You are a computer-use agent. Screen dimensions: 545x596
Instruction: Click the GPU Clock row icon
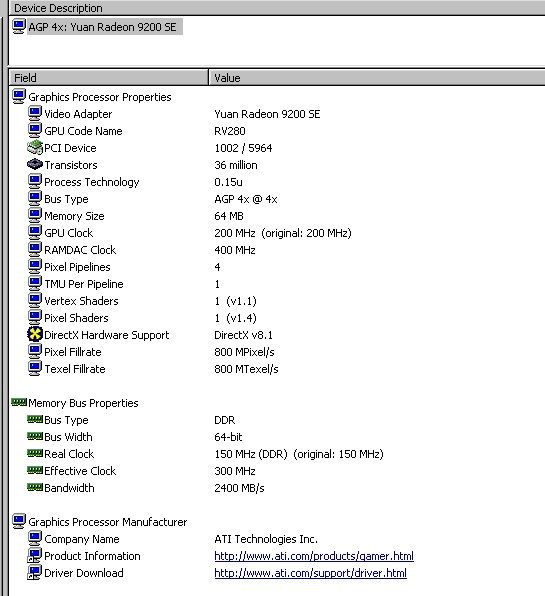(x=35, y=233)
